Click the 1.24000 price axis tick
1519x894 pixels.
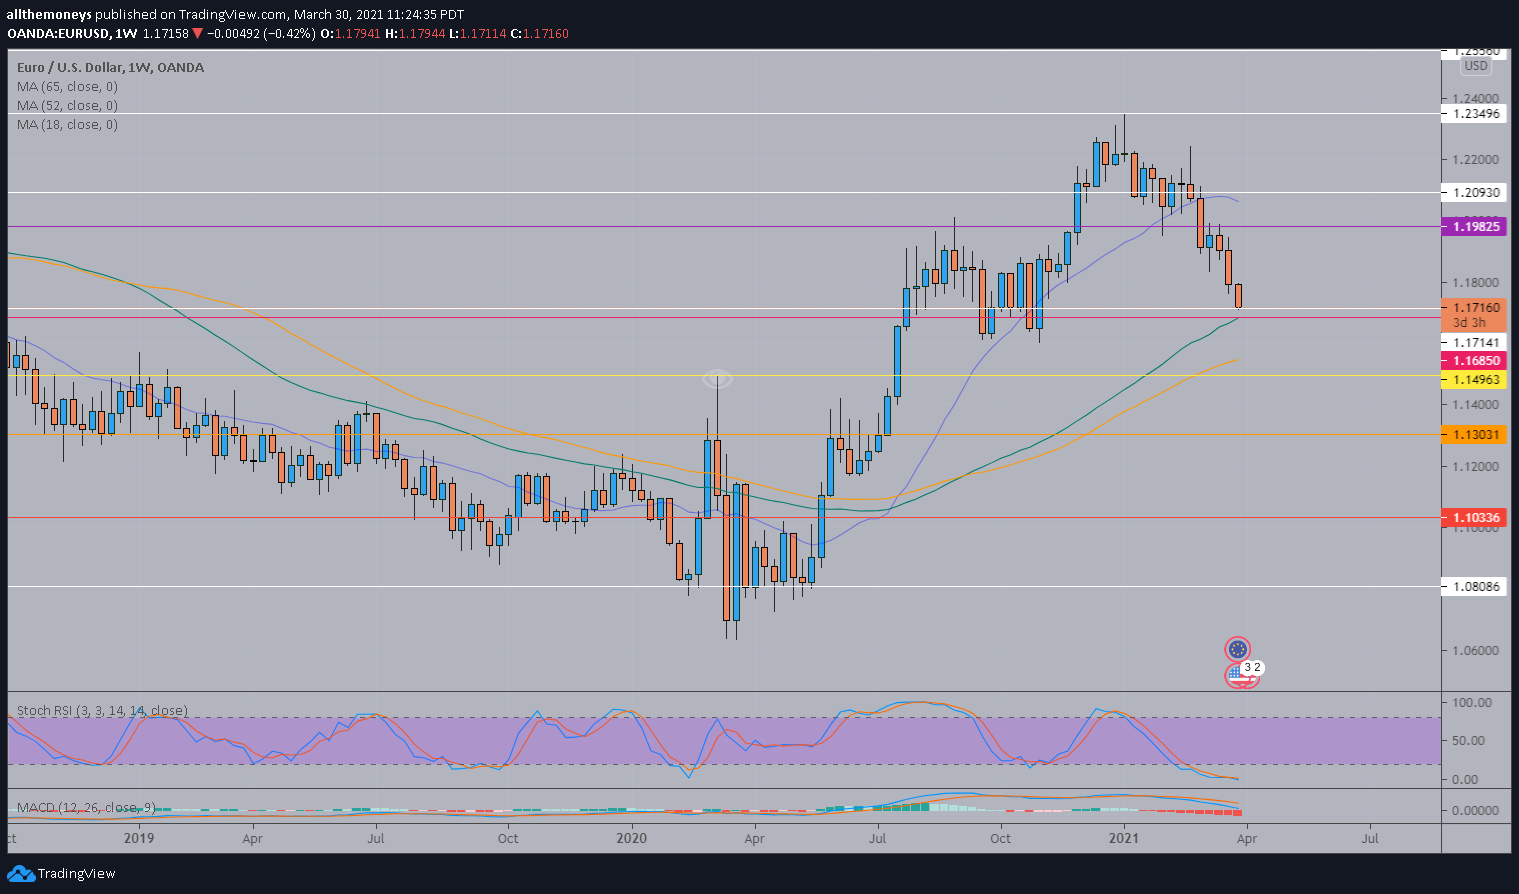(x=1475, y=99)
